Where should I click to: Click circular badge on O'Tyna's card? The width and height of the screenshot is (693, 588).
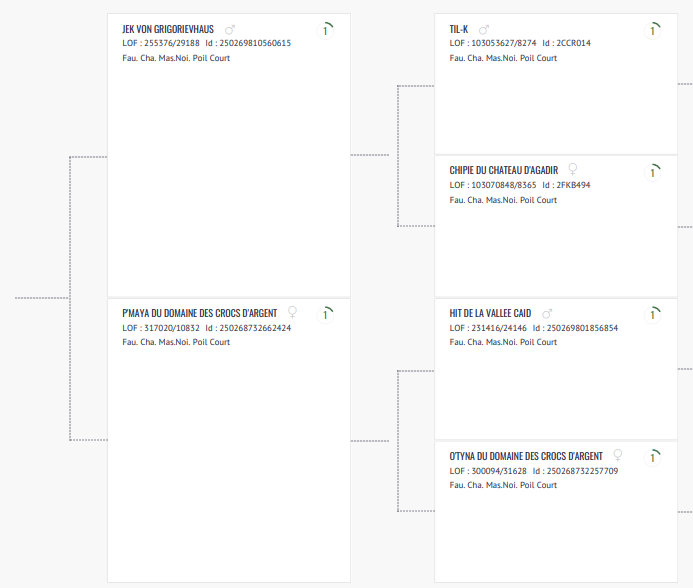click(x=652, y=457)
